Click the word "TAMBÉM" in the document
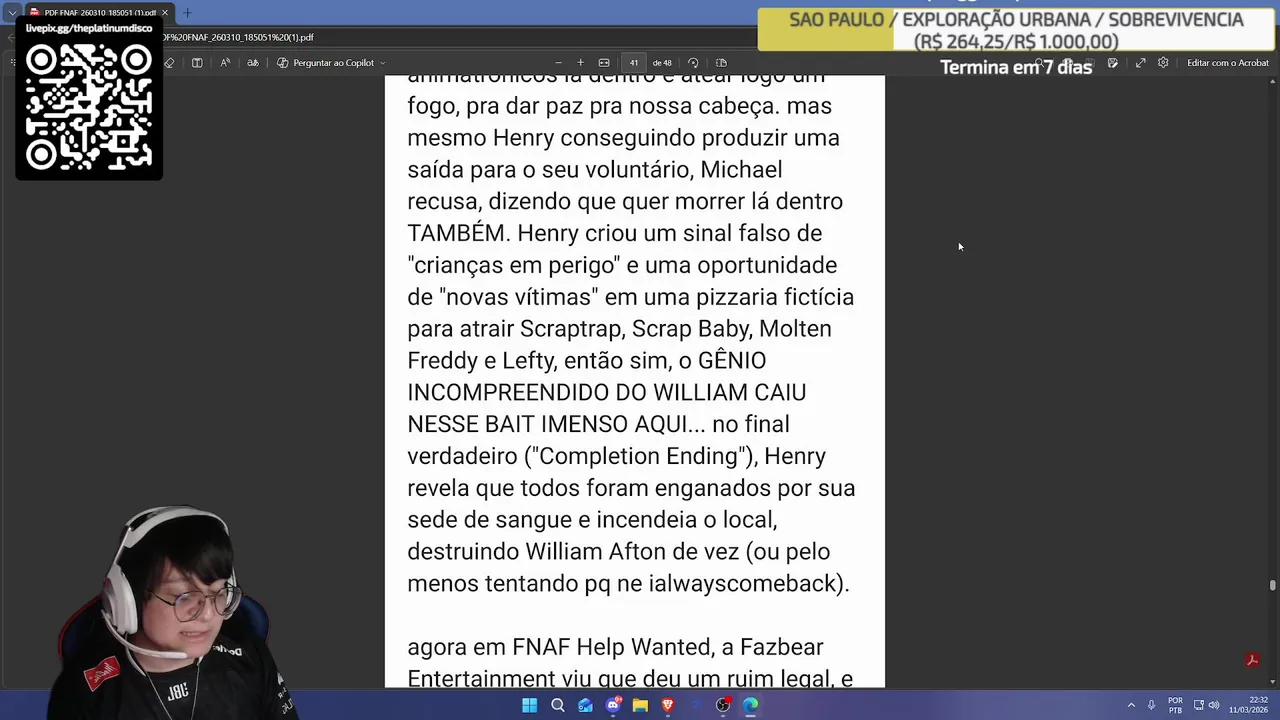Viewport: 1280px width, 720px height. (456, 233)
